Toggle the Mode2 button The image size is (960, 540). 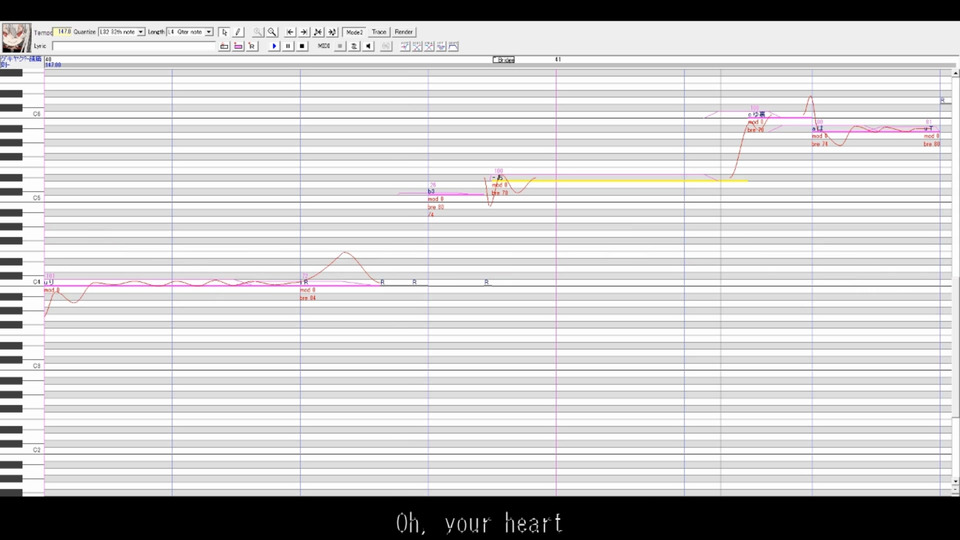(x=354, y=32)
